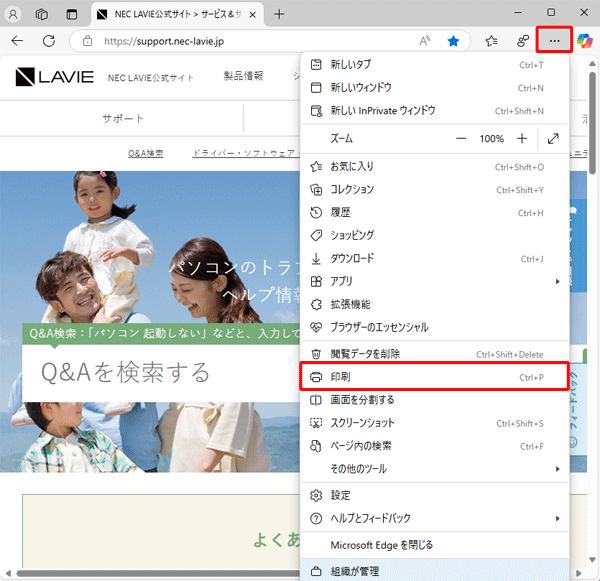Follow the Q&A検索 link
The image size is (600, 581).
point(145,153)
